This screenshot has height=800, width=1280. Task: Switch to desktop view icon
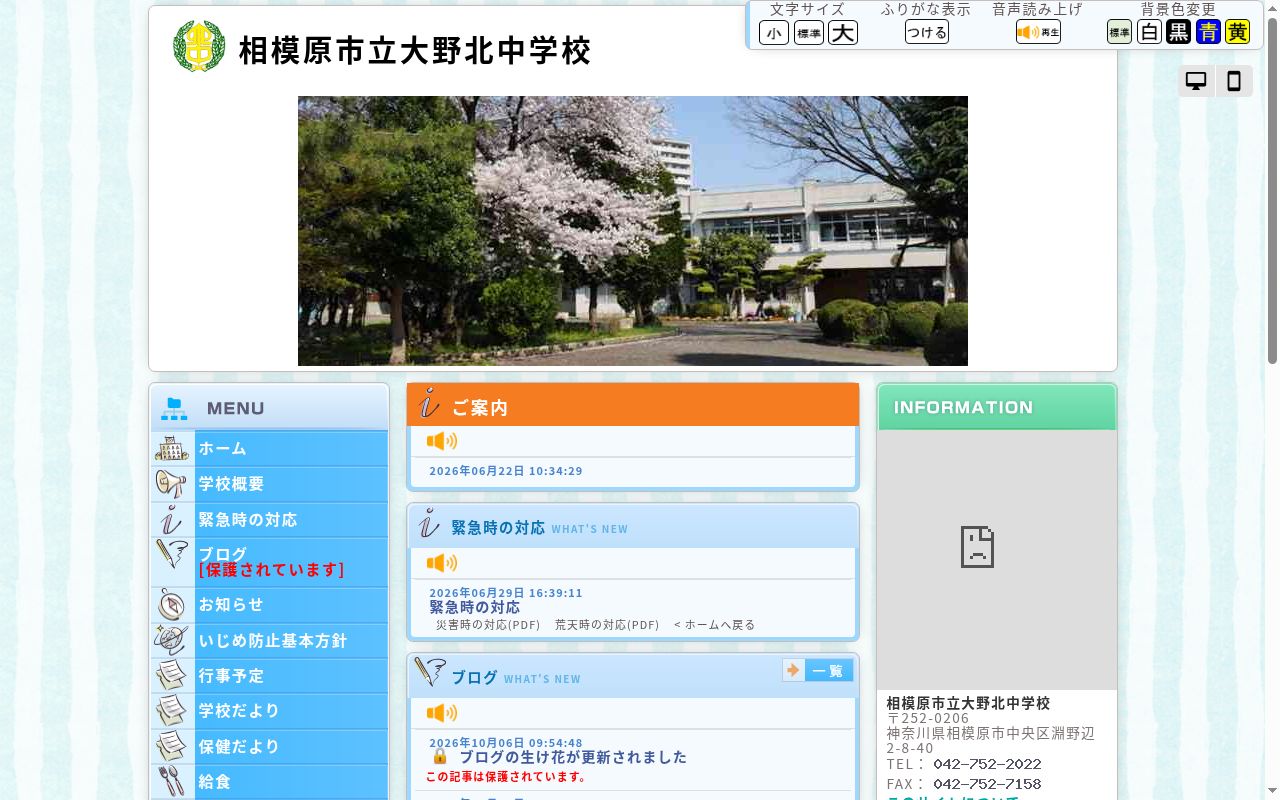point(1196,81)
